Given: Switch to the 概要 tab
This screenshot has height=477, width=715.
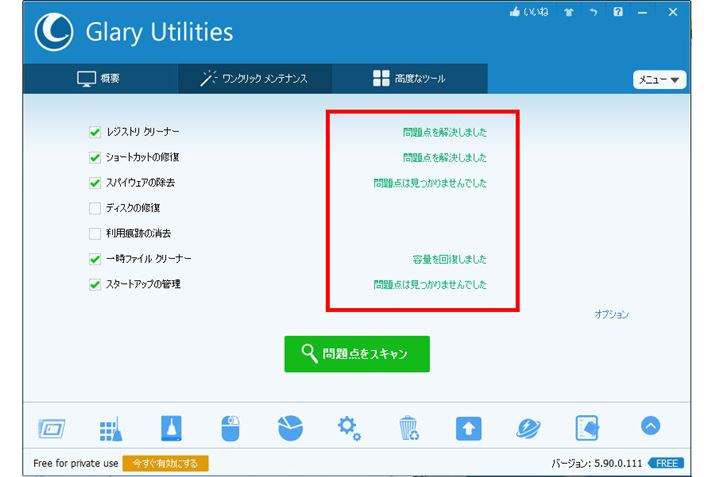Looking at the screenshot, I should coord(100,78).
